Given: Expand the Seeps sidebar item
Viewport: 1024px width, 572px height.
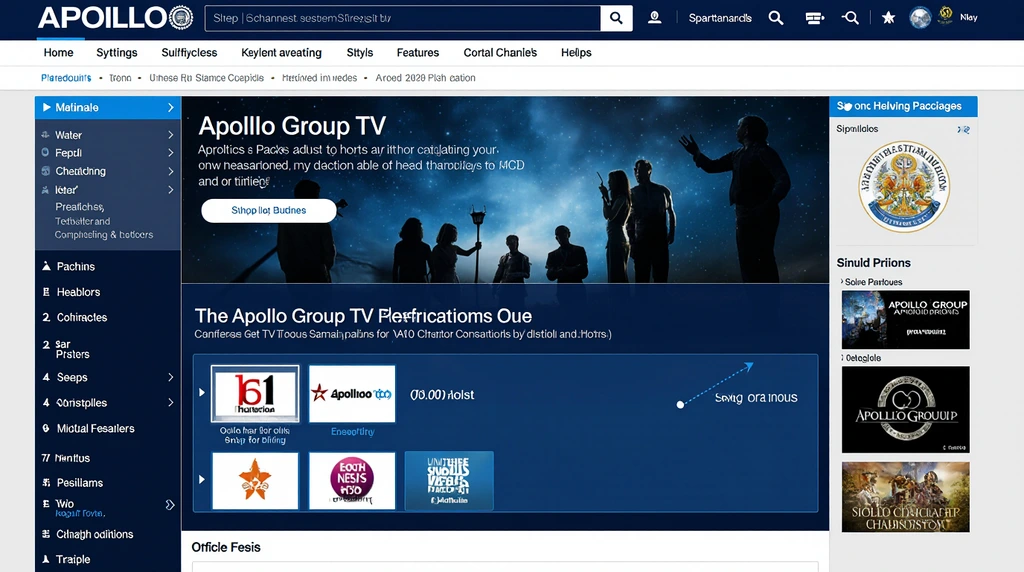Looking at the screenshot, I should click(x=170, y=377).
